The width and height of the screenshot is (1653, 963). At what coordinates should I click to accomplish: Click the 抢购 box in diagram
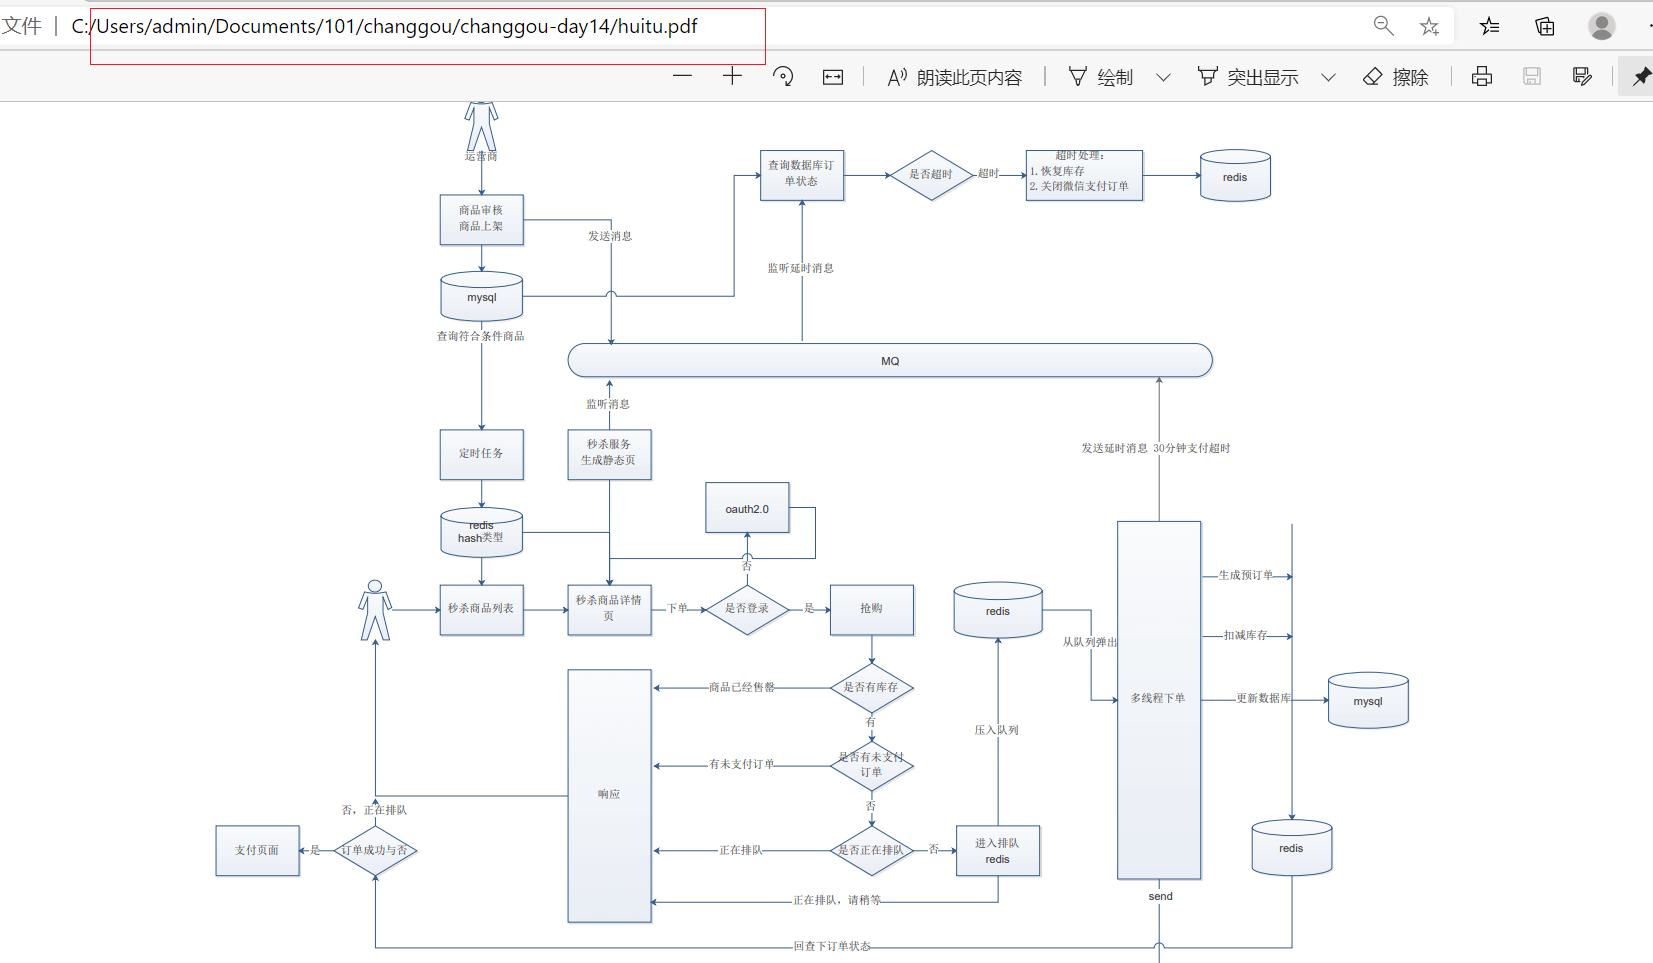coord(871,609)
